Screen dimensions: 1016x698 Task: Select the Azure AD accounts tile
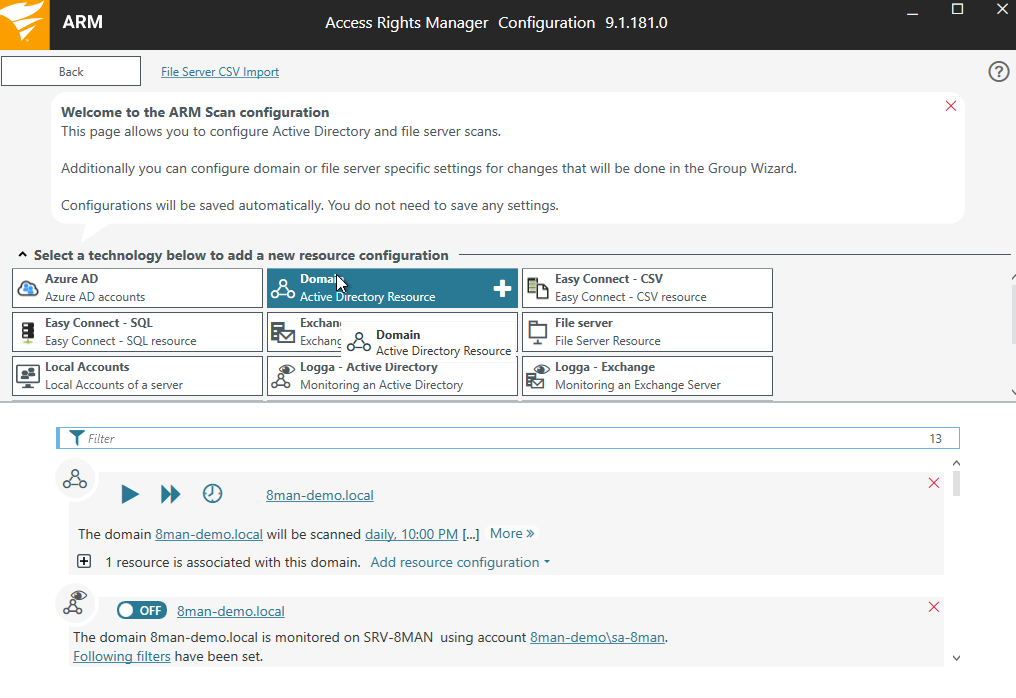(137, 288)
